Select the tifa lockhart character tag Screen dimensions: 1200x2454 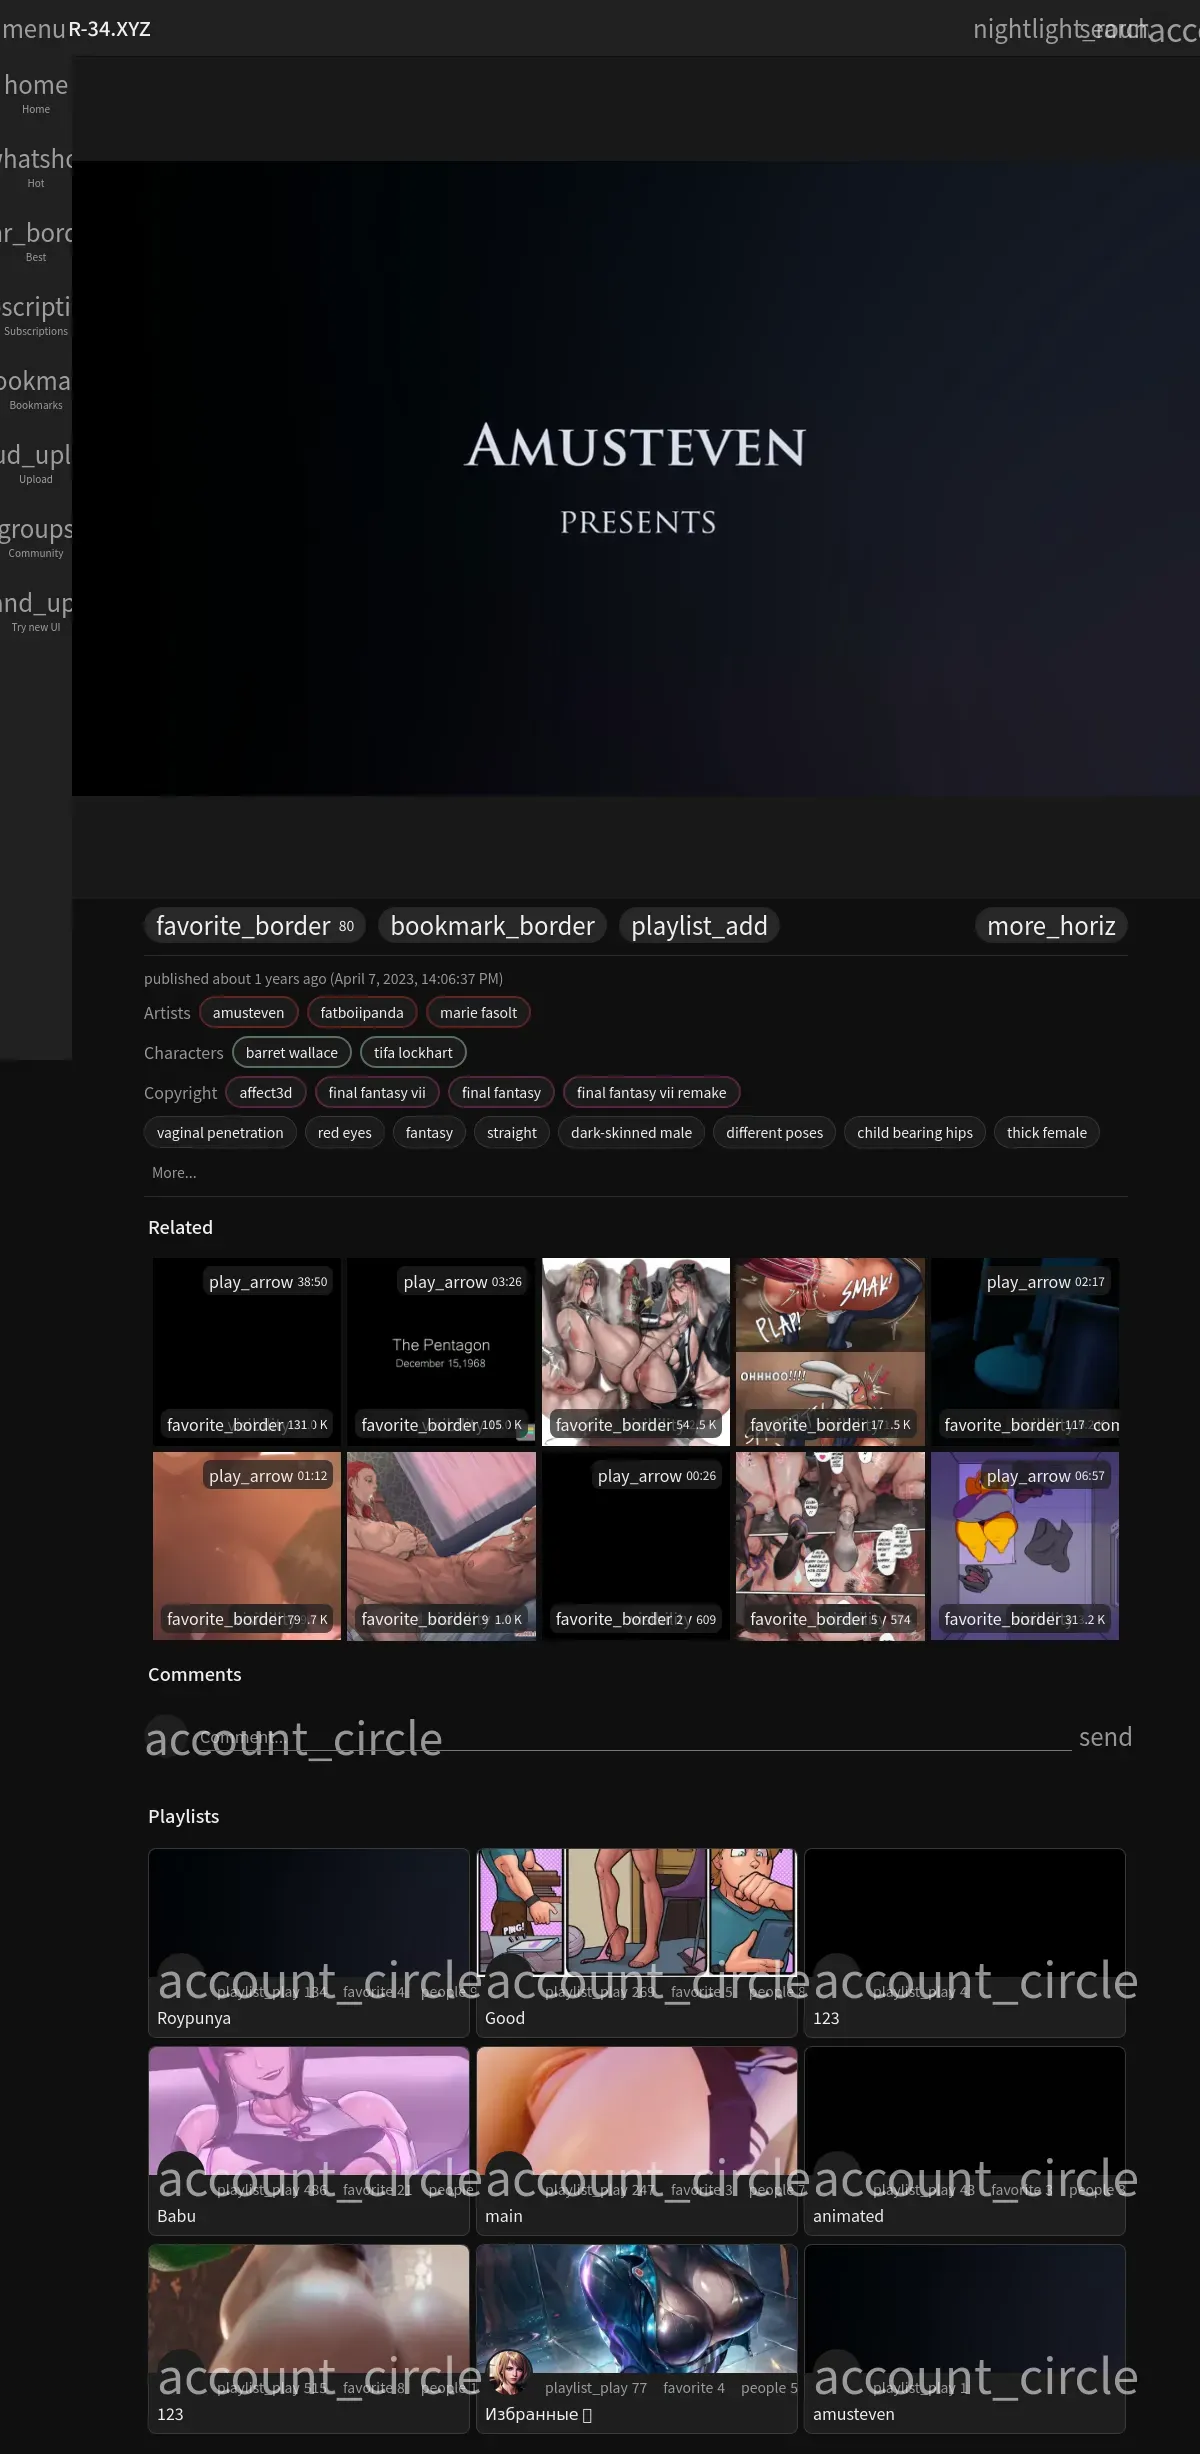[413, 1053]
